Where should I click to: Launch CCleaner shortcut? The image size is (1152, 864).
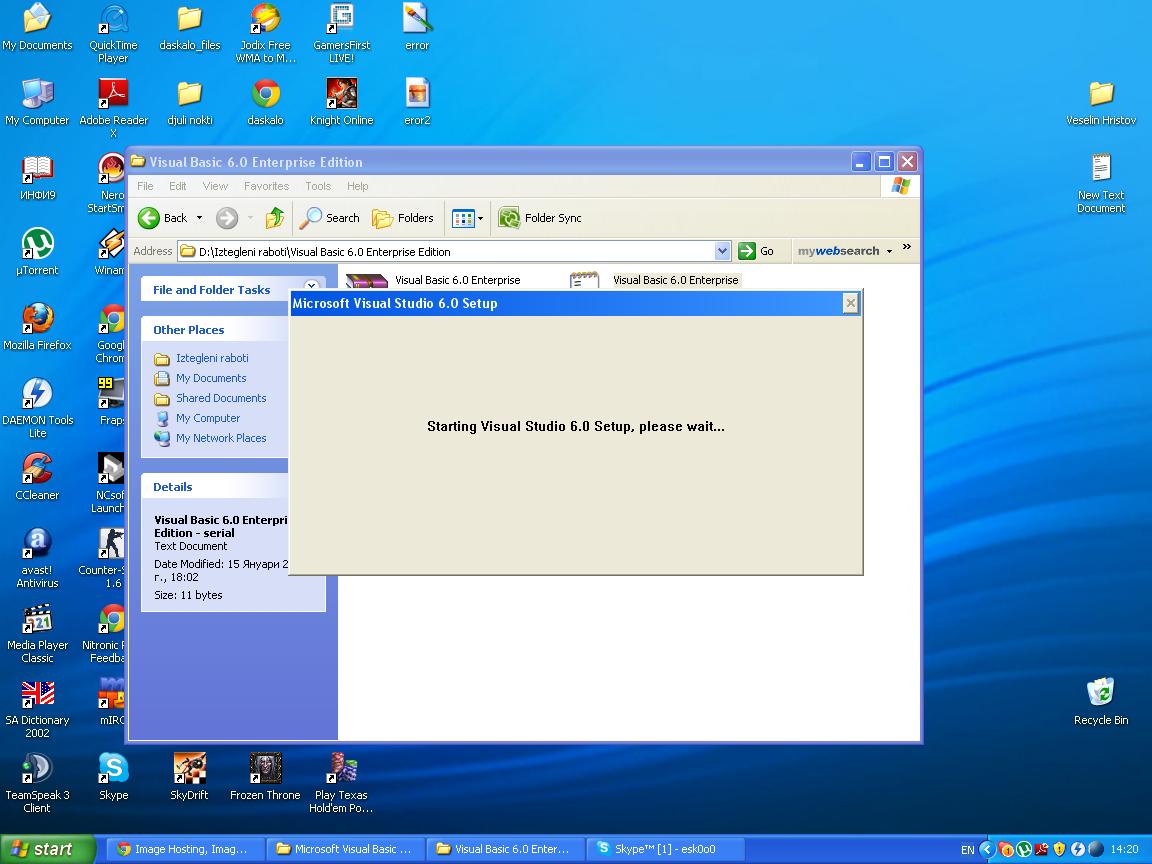[x=37, y=478]
